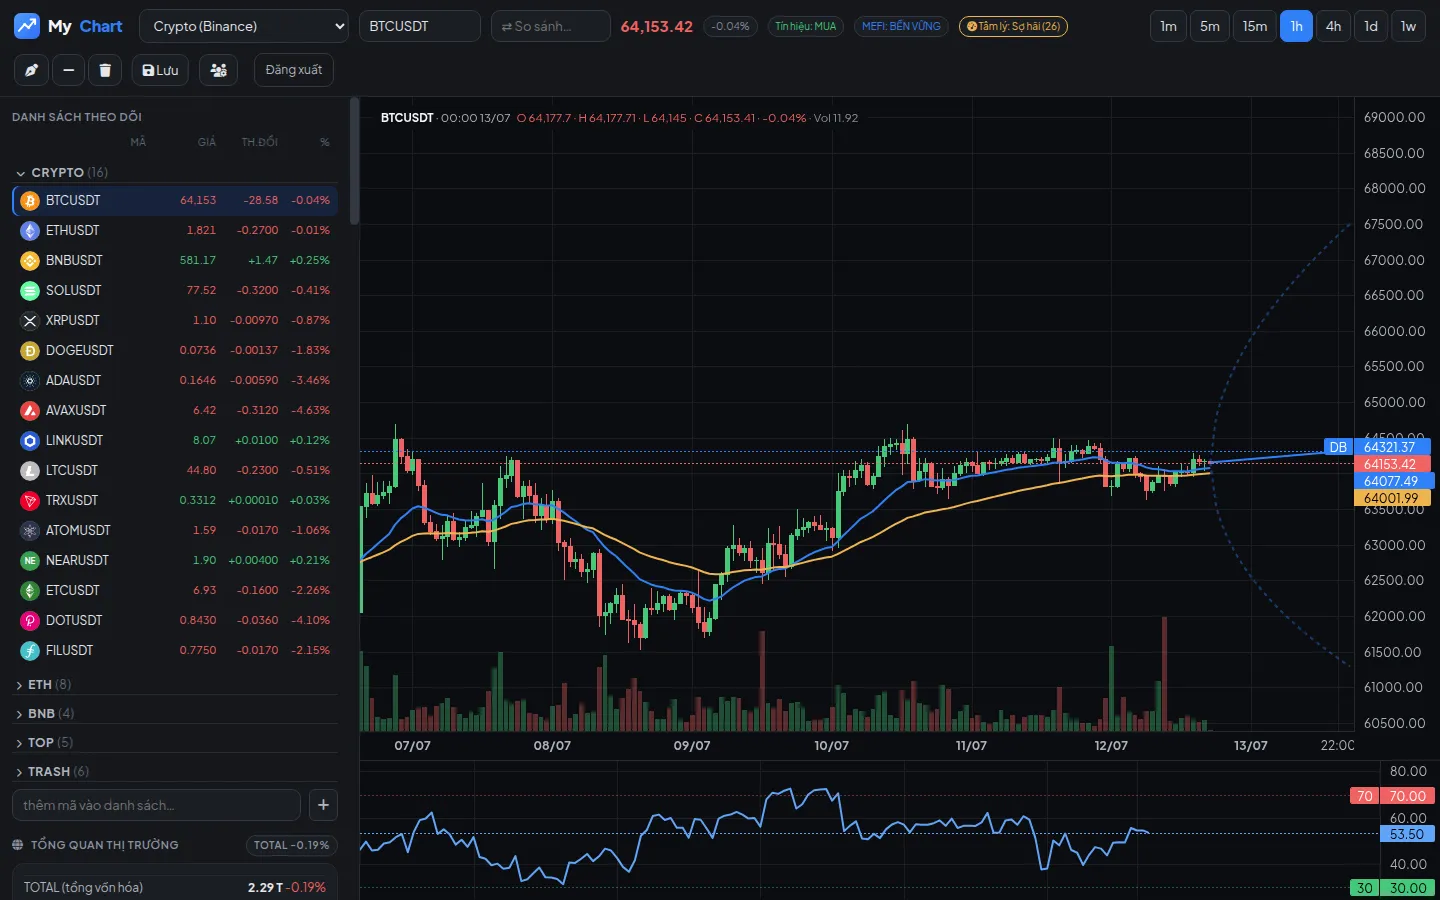Click the Ethereum icon beside ETHUSDT
Image resolution: width=1440 pixels, height=900 pixels.
coord(30,230)
